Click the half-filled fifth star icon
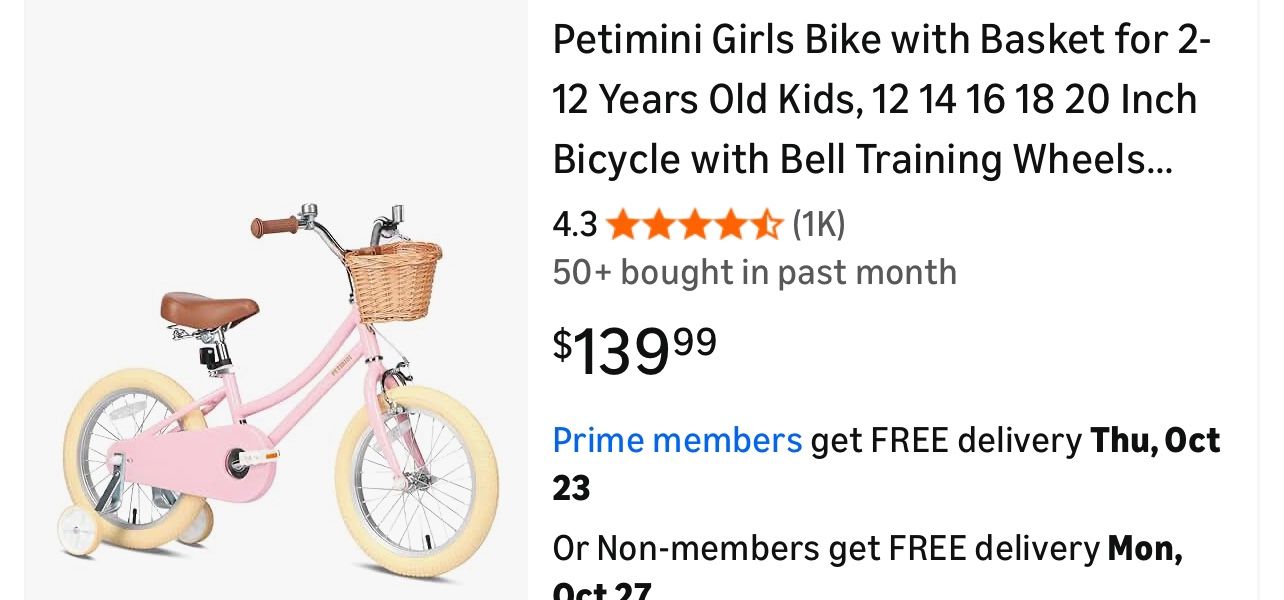The width and height of the screenshot is (1284, 600). pos(767,224)
